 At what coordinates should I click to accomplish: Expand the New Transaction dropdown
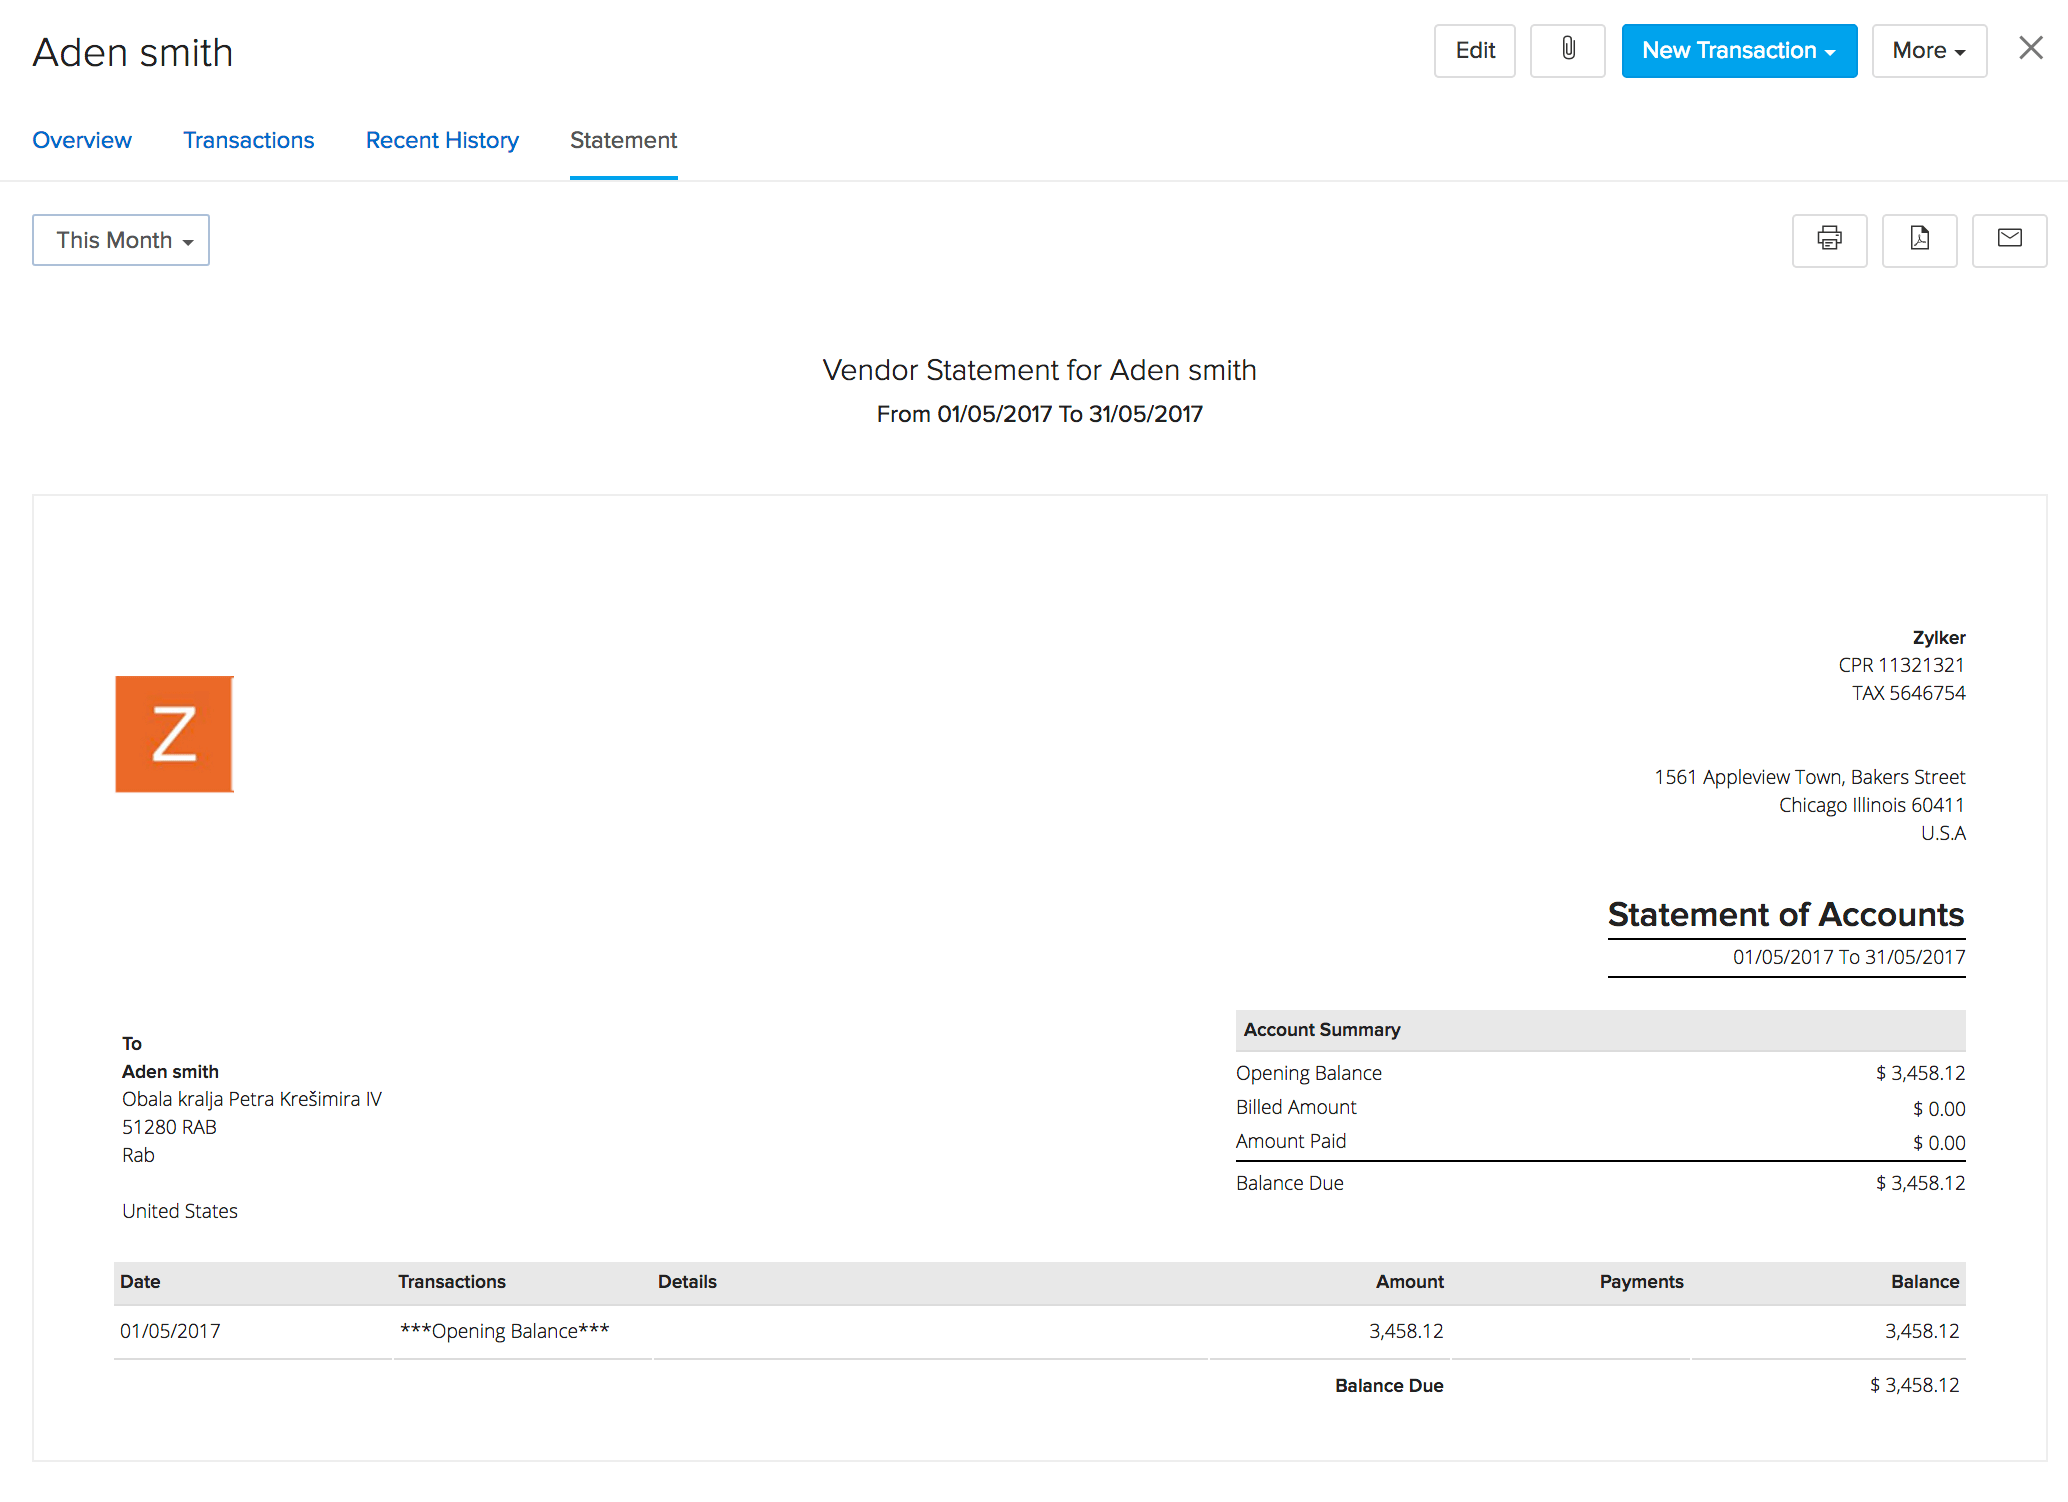pyautogui.click(x=1738, y=50)
